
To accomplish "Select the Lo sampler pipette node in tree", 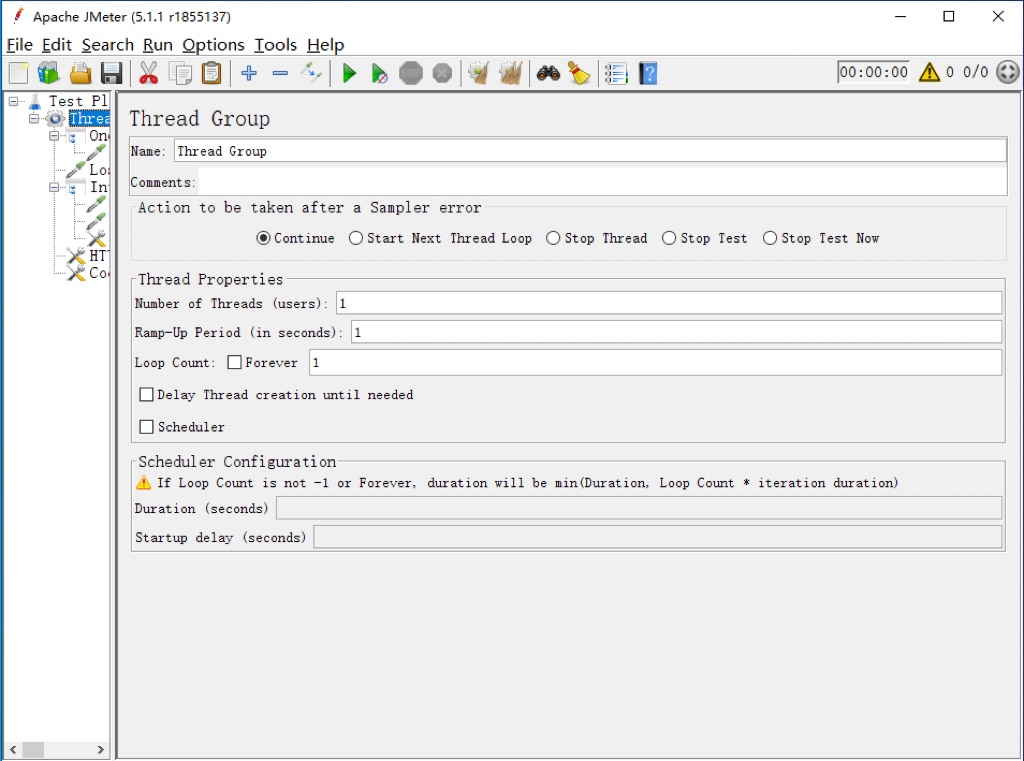I will tap(75, 170).
